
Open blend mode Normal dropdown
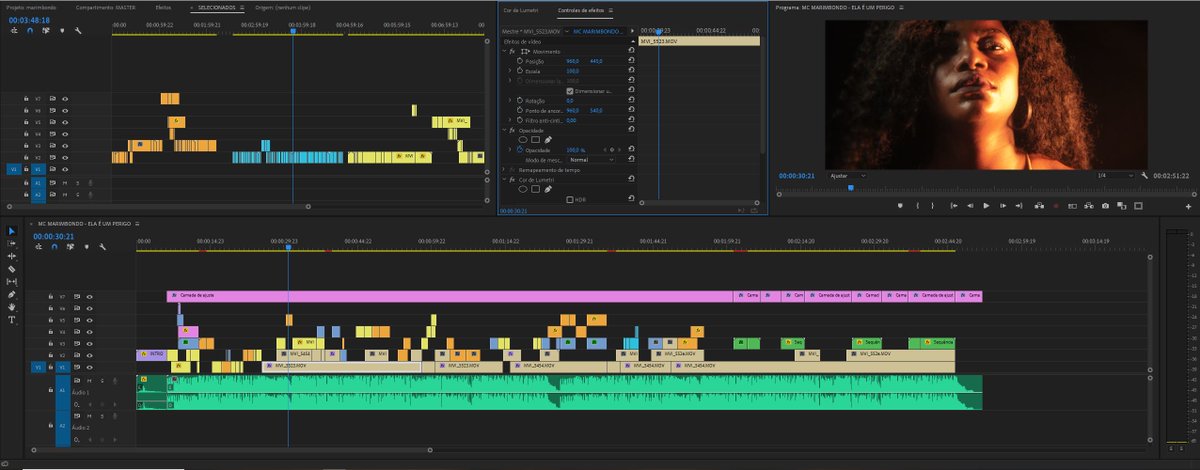[x=591, y=159]
